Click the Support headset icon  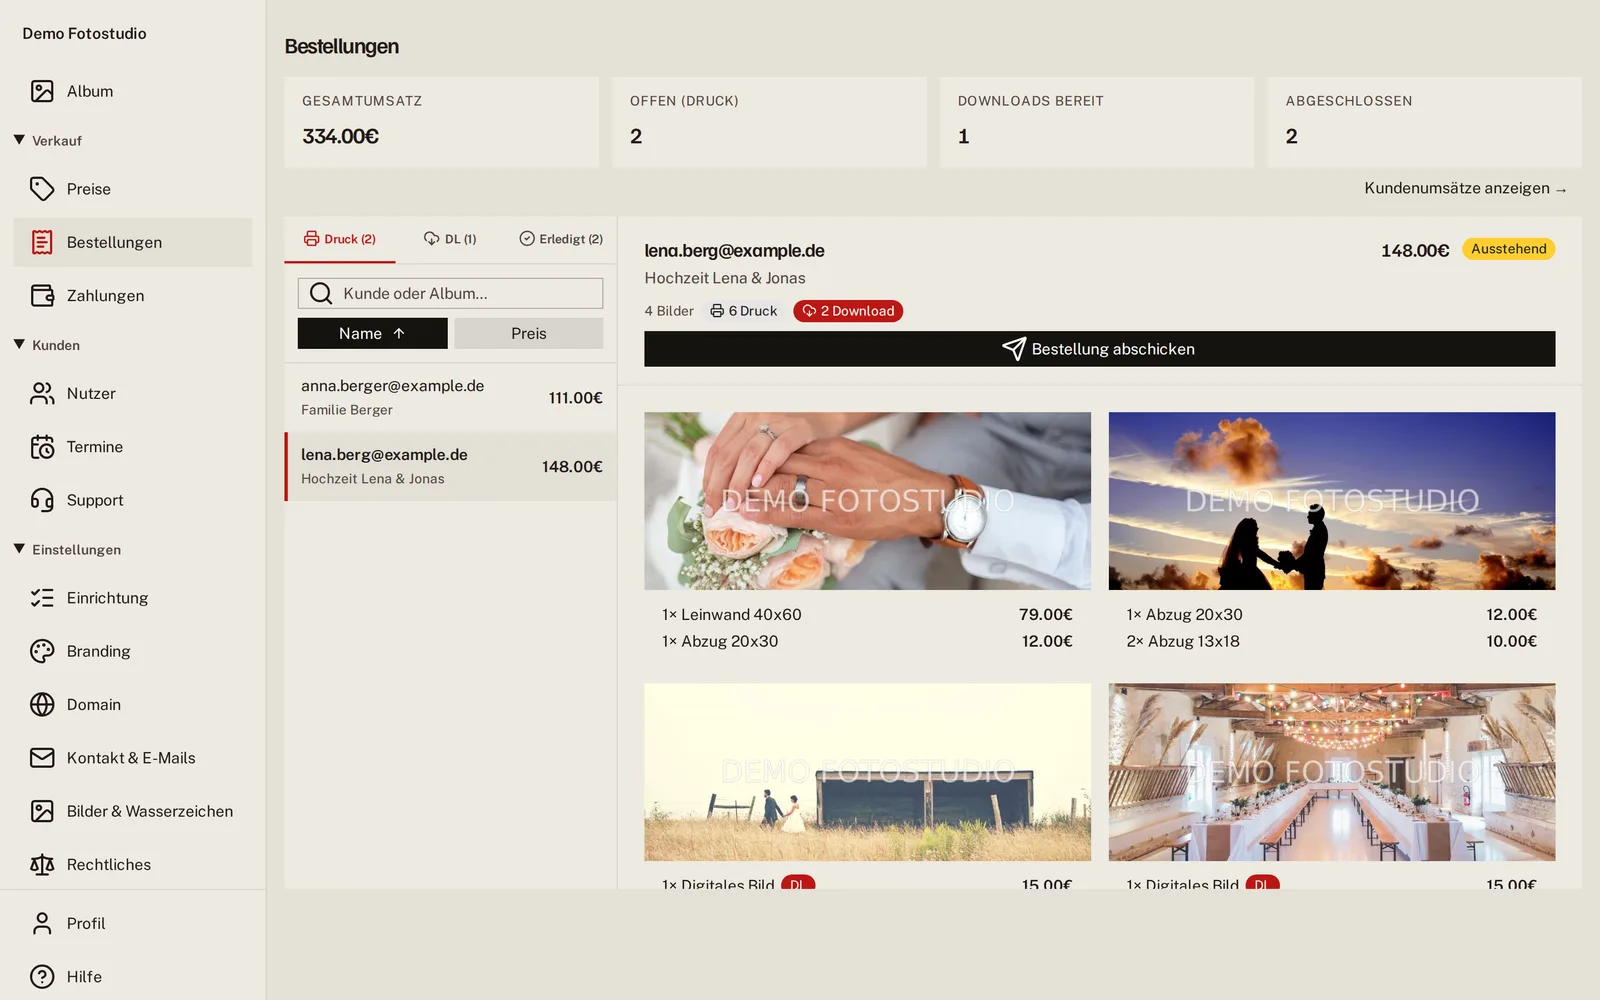[42, 500]
